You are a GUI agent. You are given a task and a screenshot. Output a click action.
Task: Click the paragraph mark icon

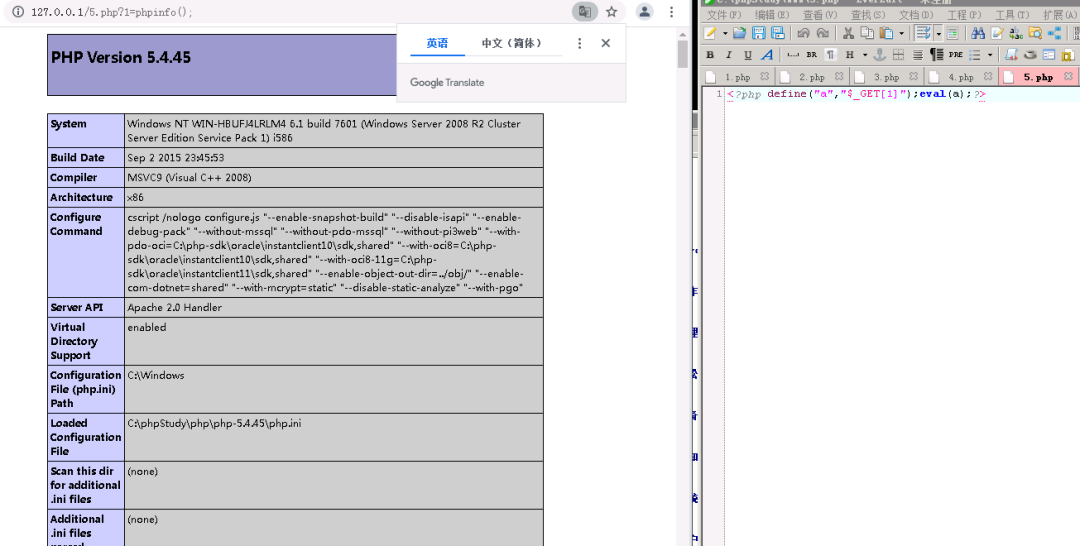tap(831, 55)
